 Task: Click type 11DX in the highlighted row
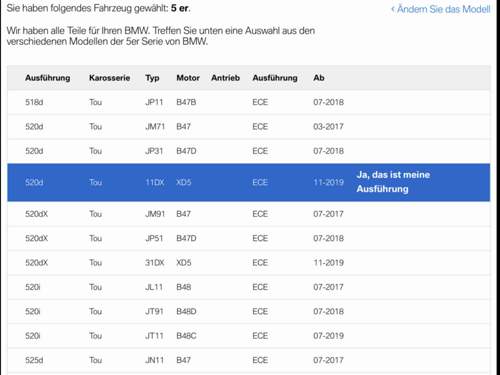tap(155, 182)
